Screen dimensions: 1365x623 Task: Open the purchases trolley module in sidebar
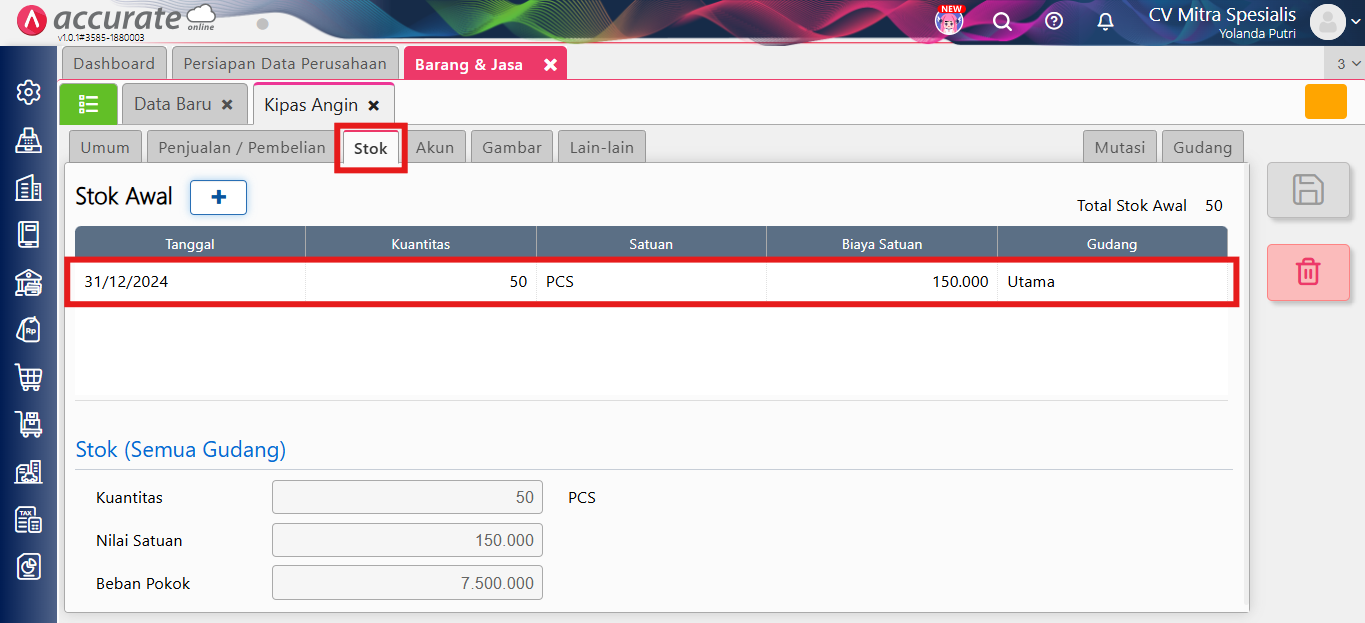click(x=27, y=424)
